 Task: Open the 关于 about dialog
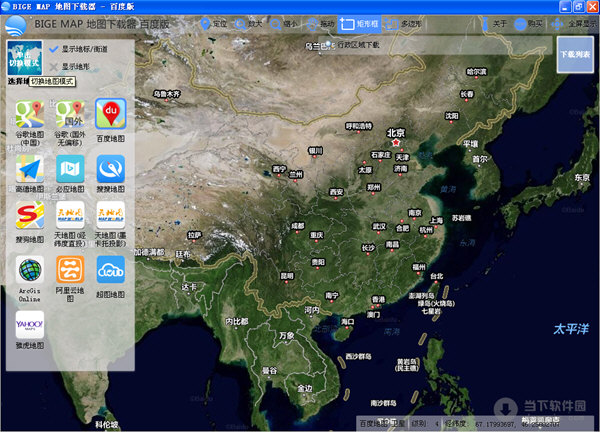pos(494,24)
